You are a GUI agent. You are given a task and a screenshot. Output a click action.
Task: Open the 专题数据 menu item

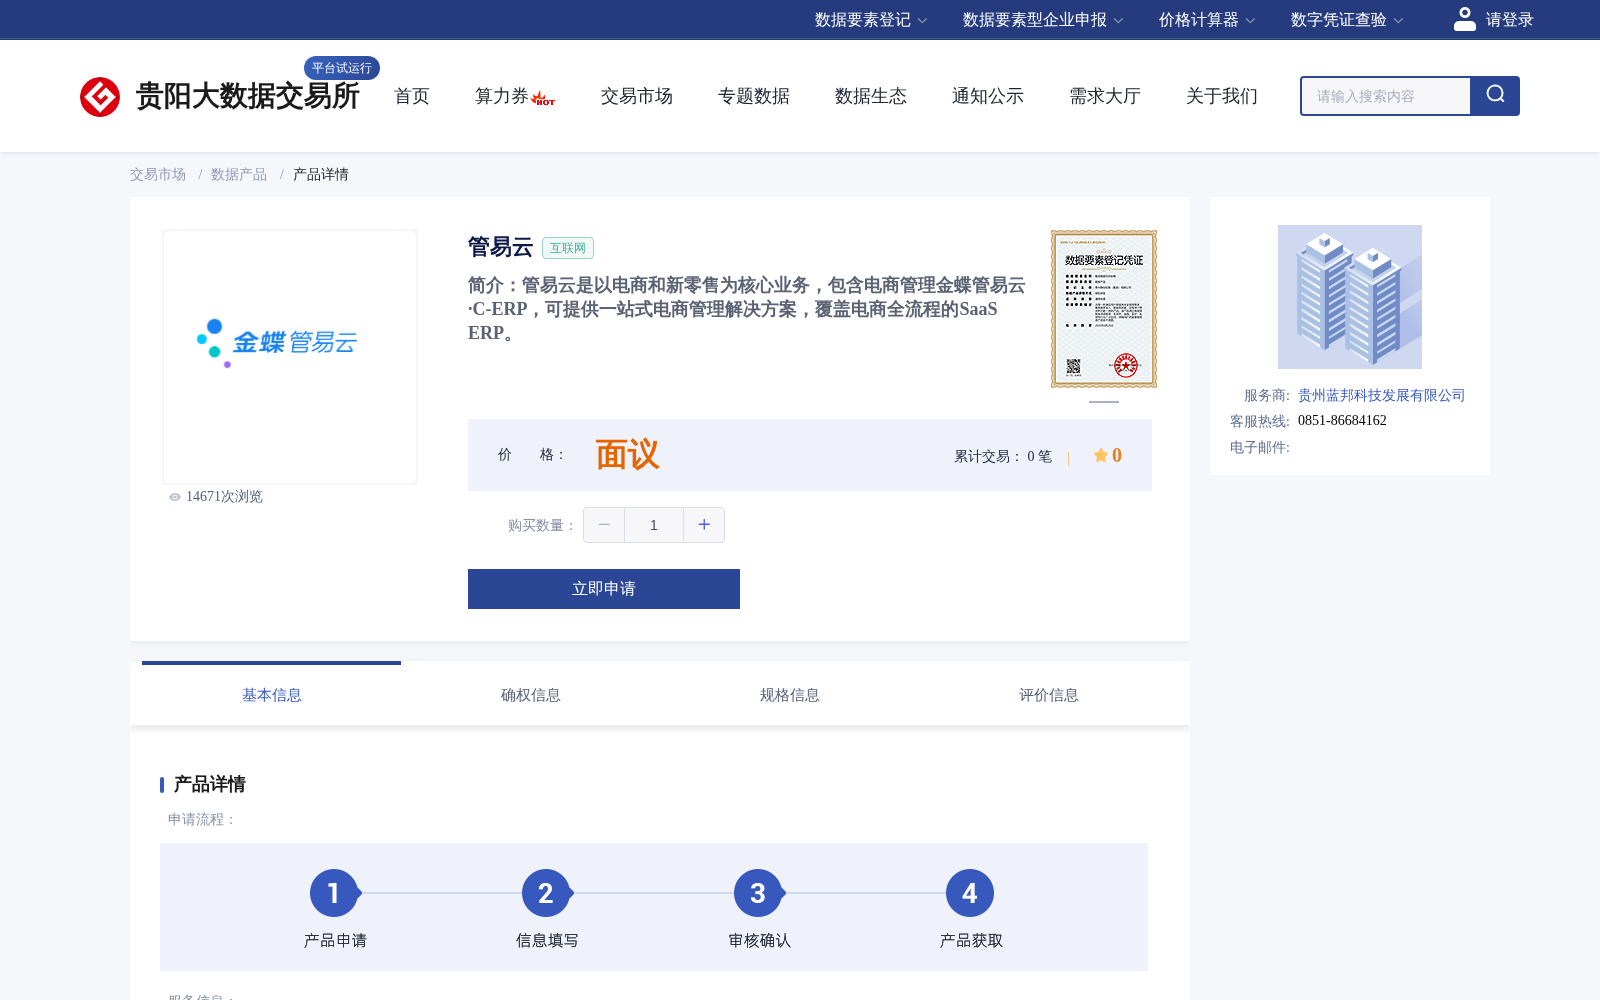(754, 96)
